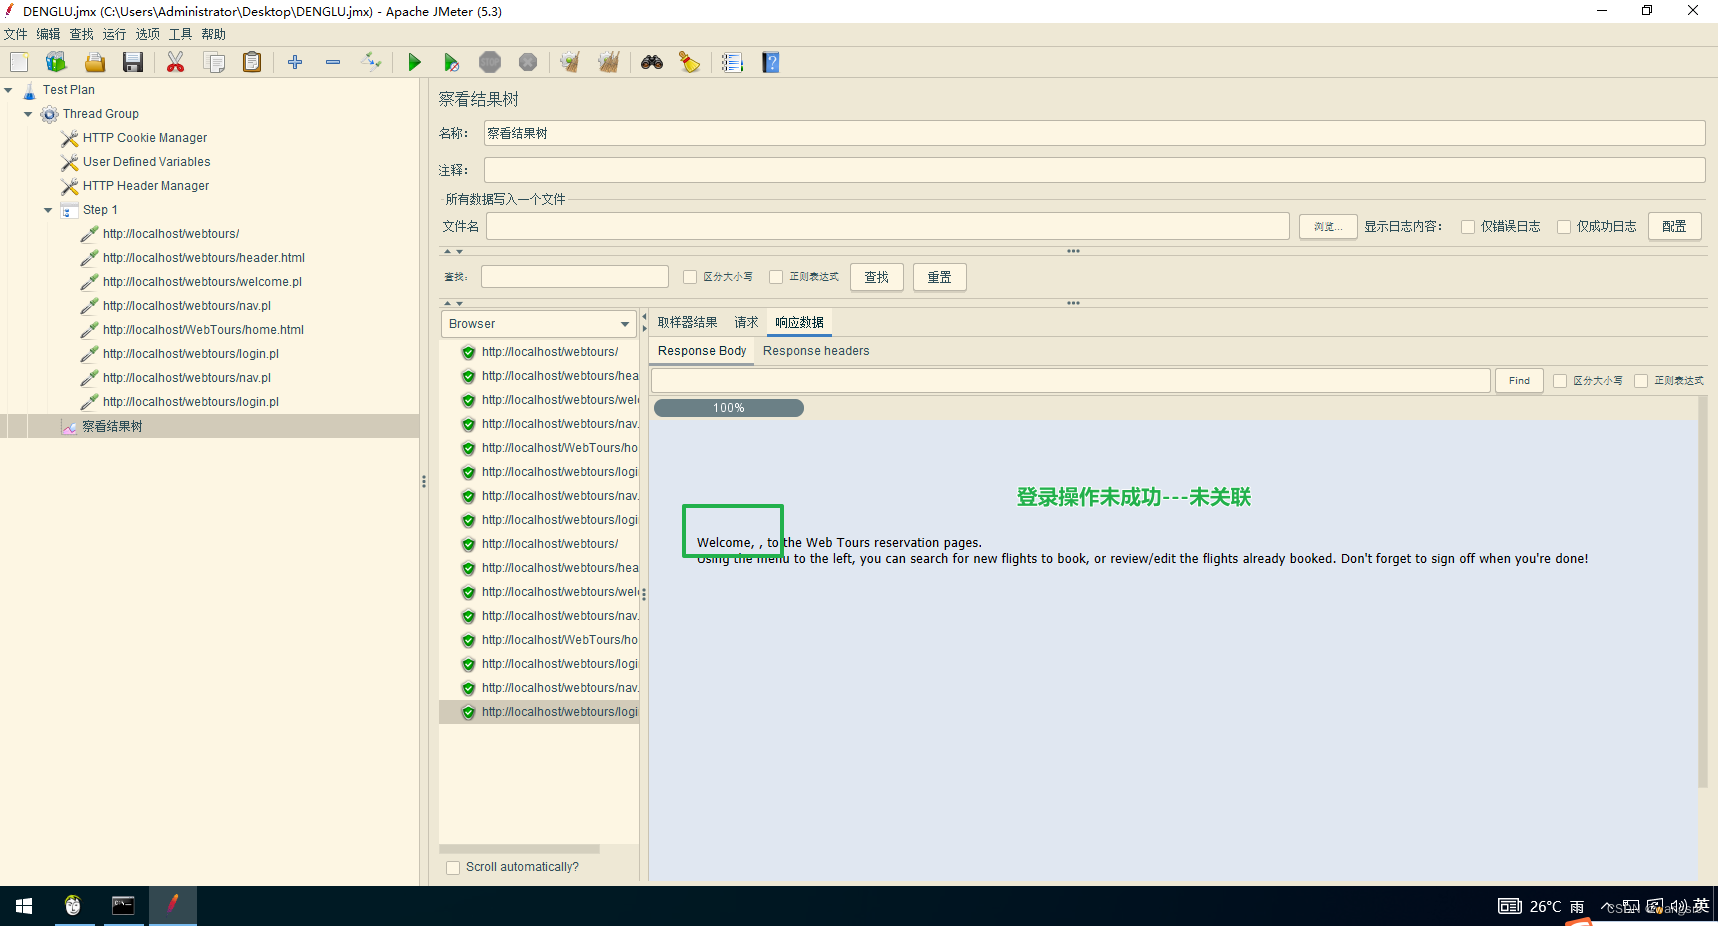Click Start no pauses icon

point(452,62)
